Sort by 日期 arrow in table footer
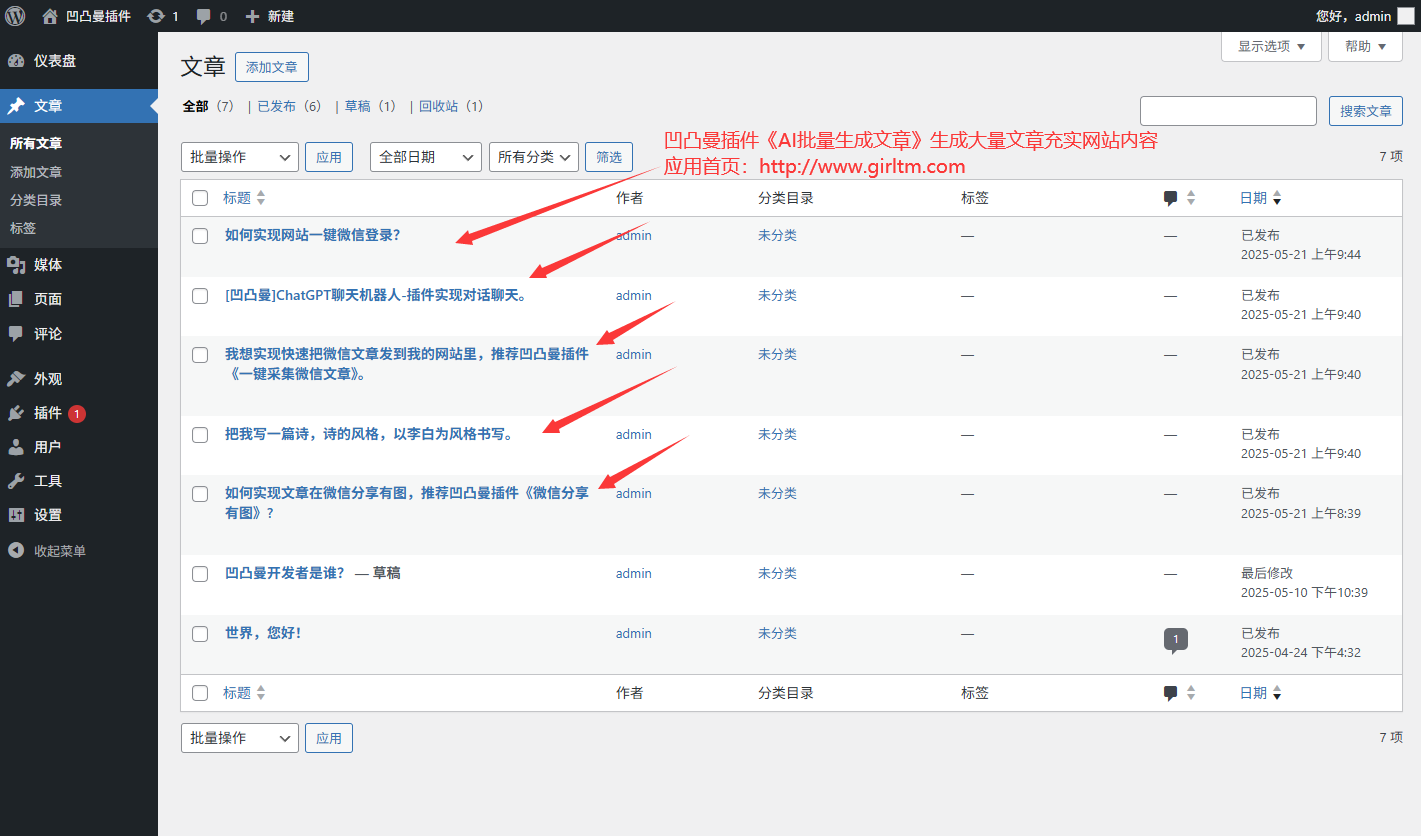This screenshot has width=1421, height=836. [1277, 694]
